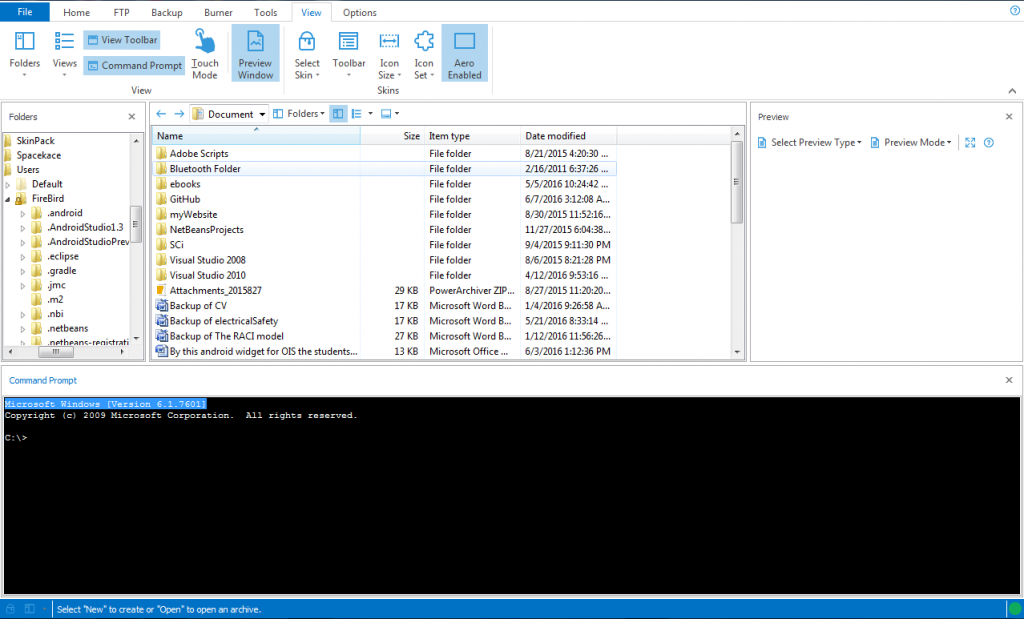The image size is (1024, 619).
Task: Close the Preview panel
Action: [x=1010, y=117]
